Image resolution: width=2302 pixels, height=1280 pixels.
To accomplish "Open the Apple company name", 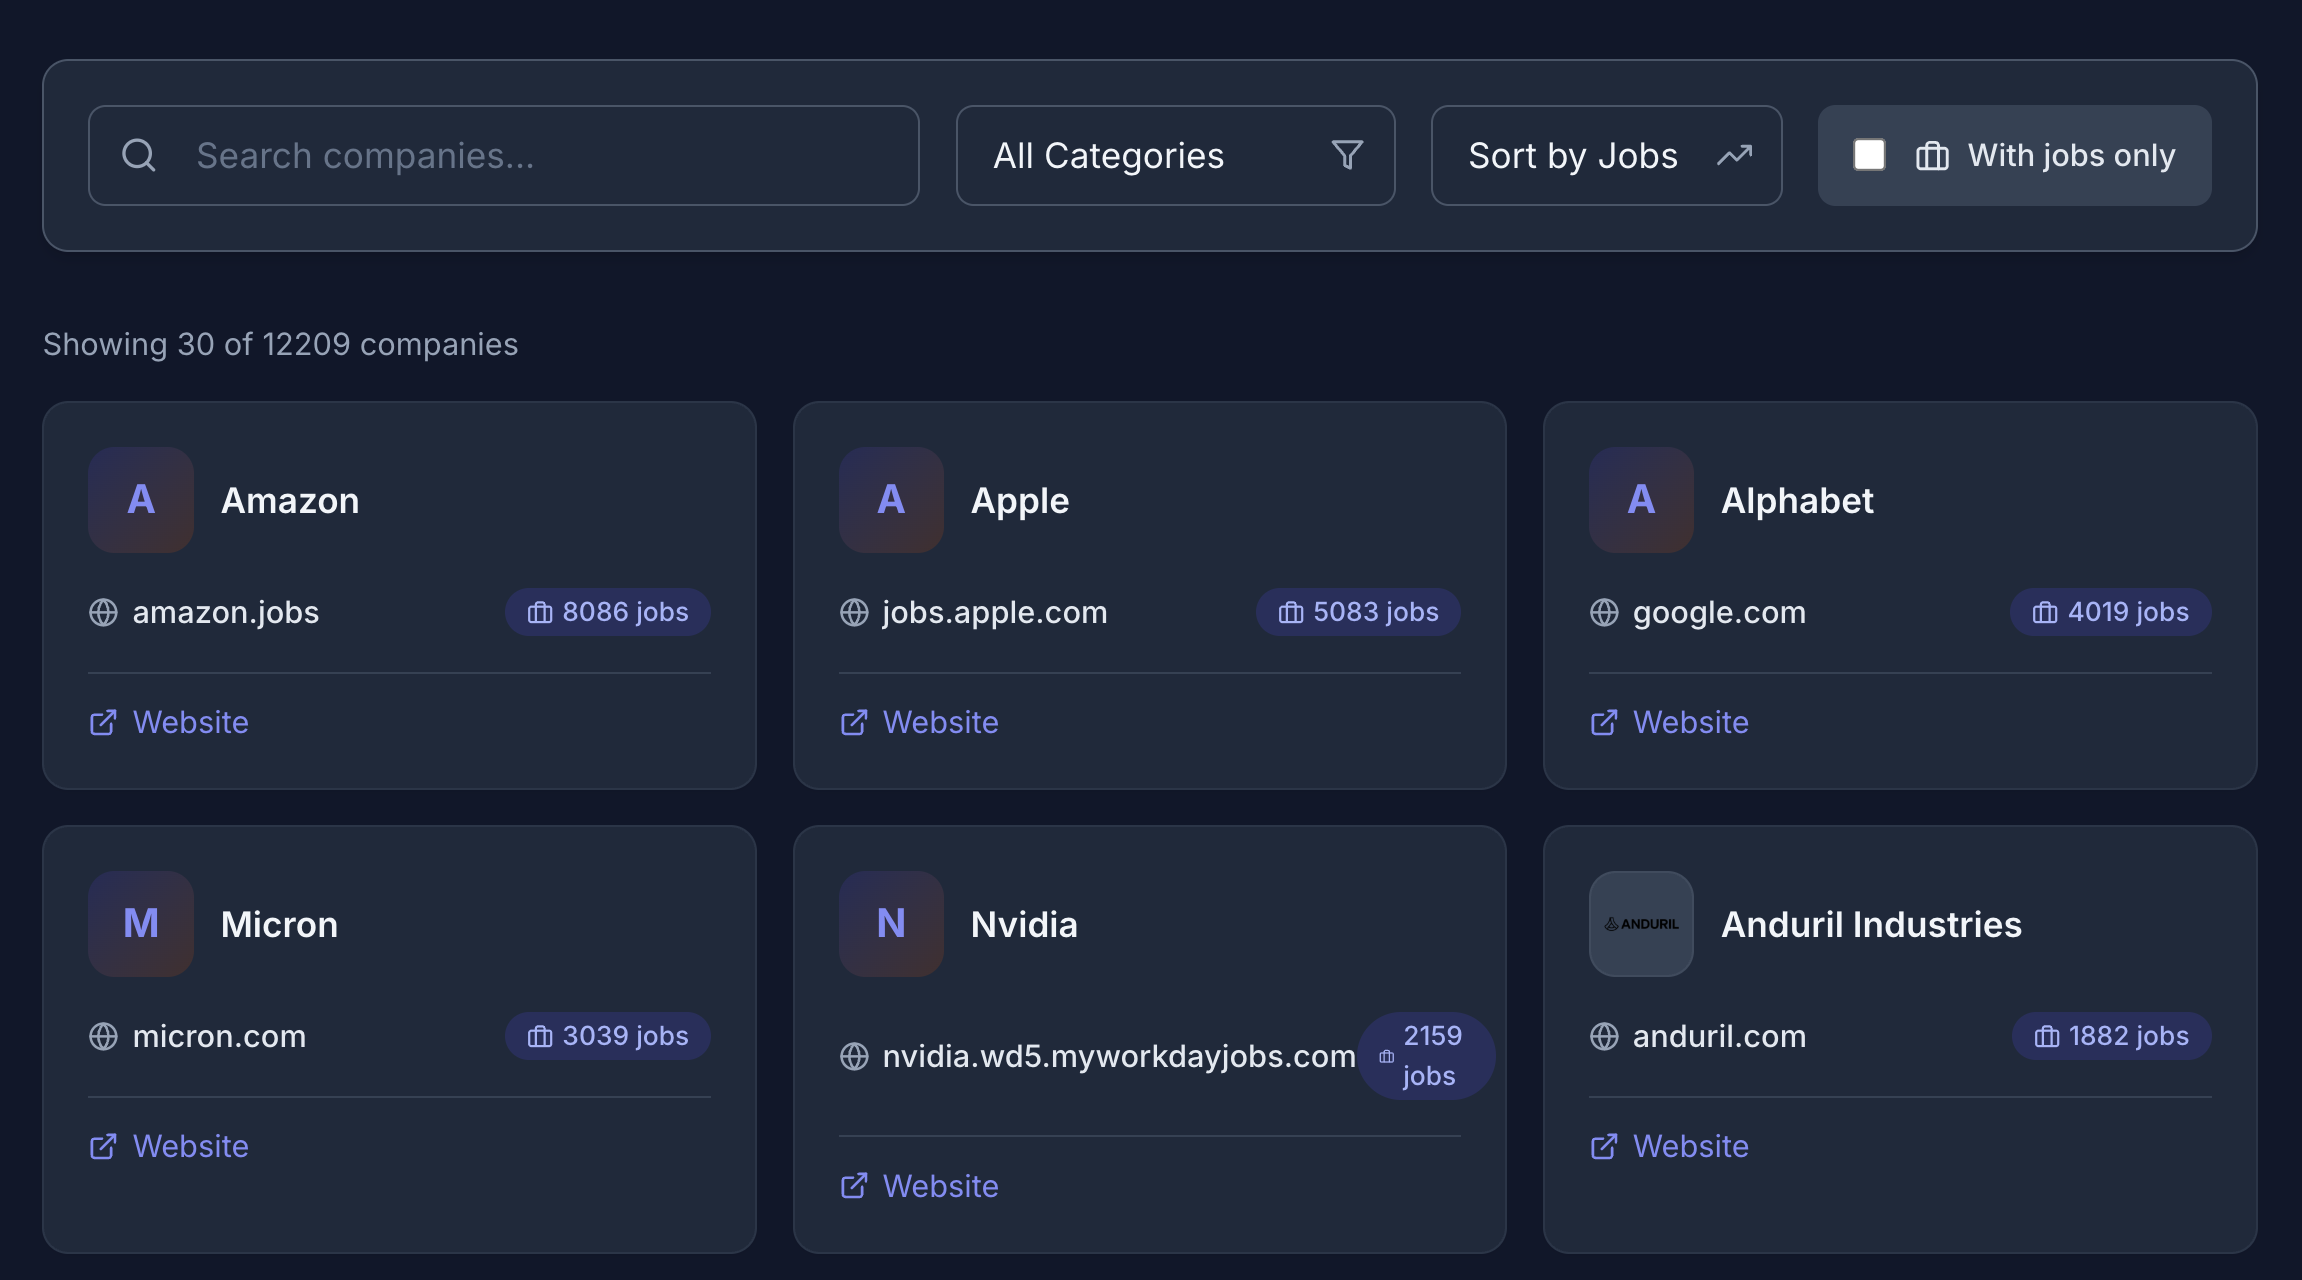I will (x=1020, y=500).
